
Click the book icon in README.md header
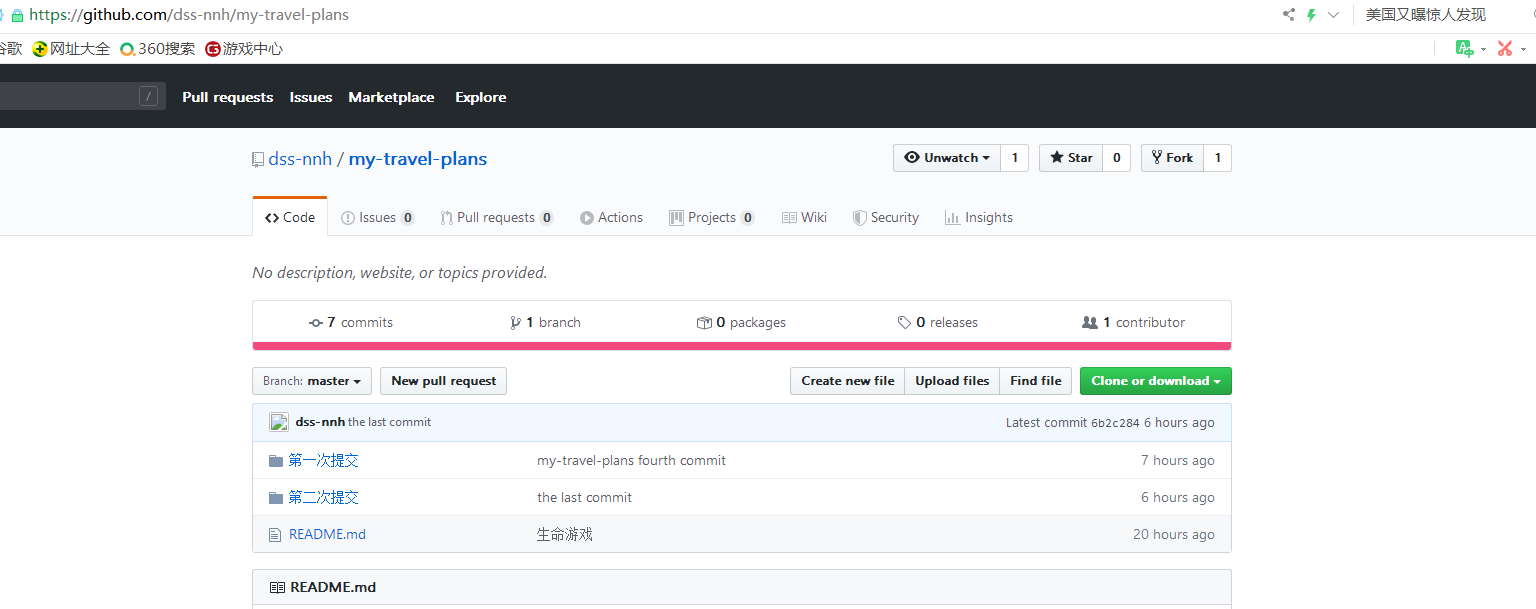(x=277, y=588)
